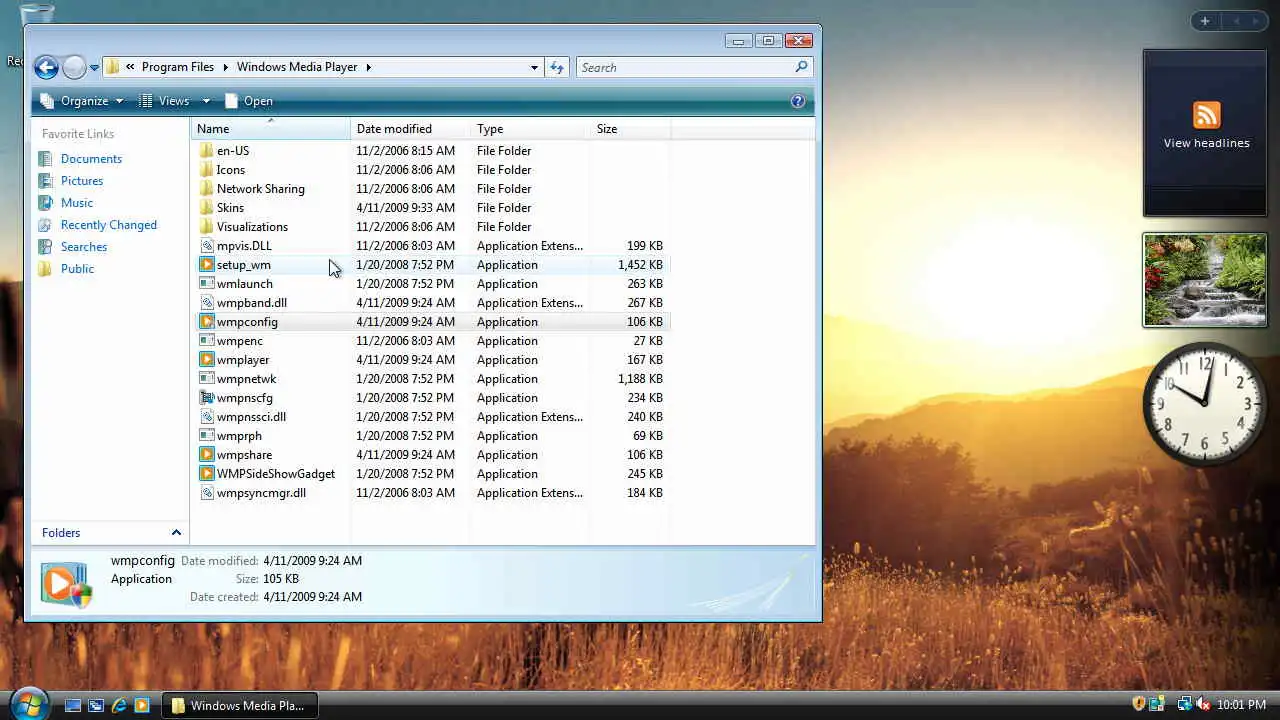Sort by Size column header
This screenshot has height=720, width=1280.
630,129
